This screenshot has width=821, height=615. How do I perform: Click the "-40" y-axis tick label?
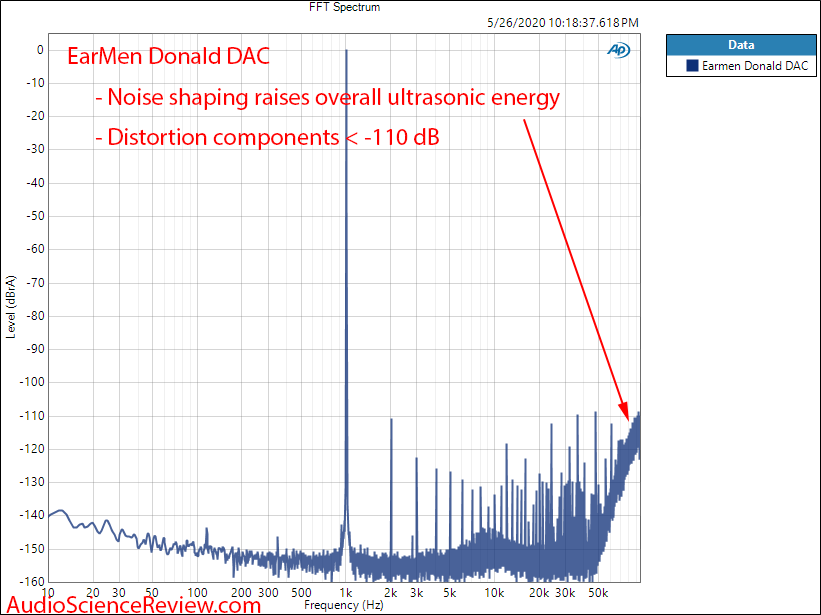36,183
